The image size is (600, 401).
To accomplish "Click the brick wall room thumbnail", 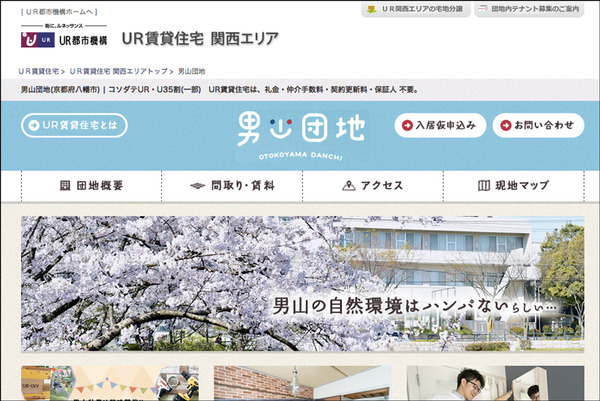I will [303, 383].
